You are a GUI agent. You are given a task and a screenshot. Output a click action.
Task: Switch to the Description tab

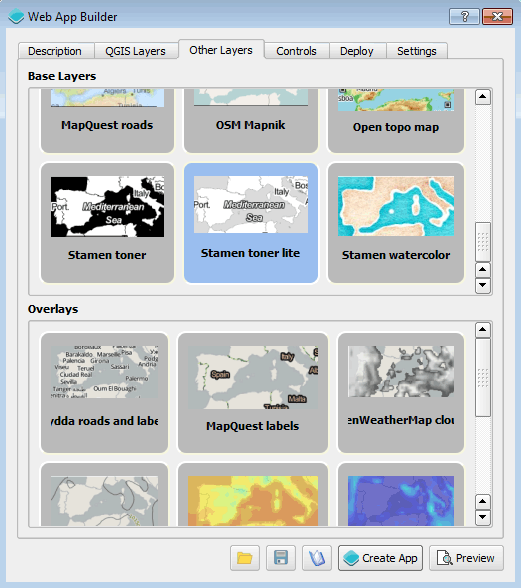pyautogui.click(x=55, y=51)
